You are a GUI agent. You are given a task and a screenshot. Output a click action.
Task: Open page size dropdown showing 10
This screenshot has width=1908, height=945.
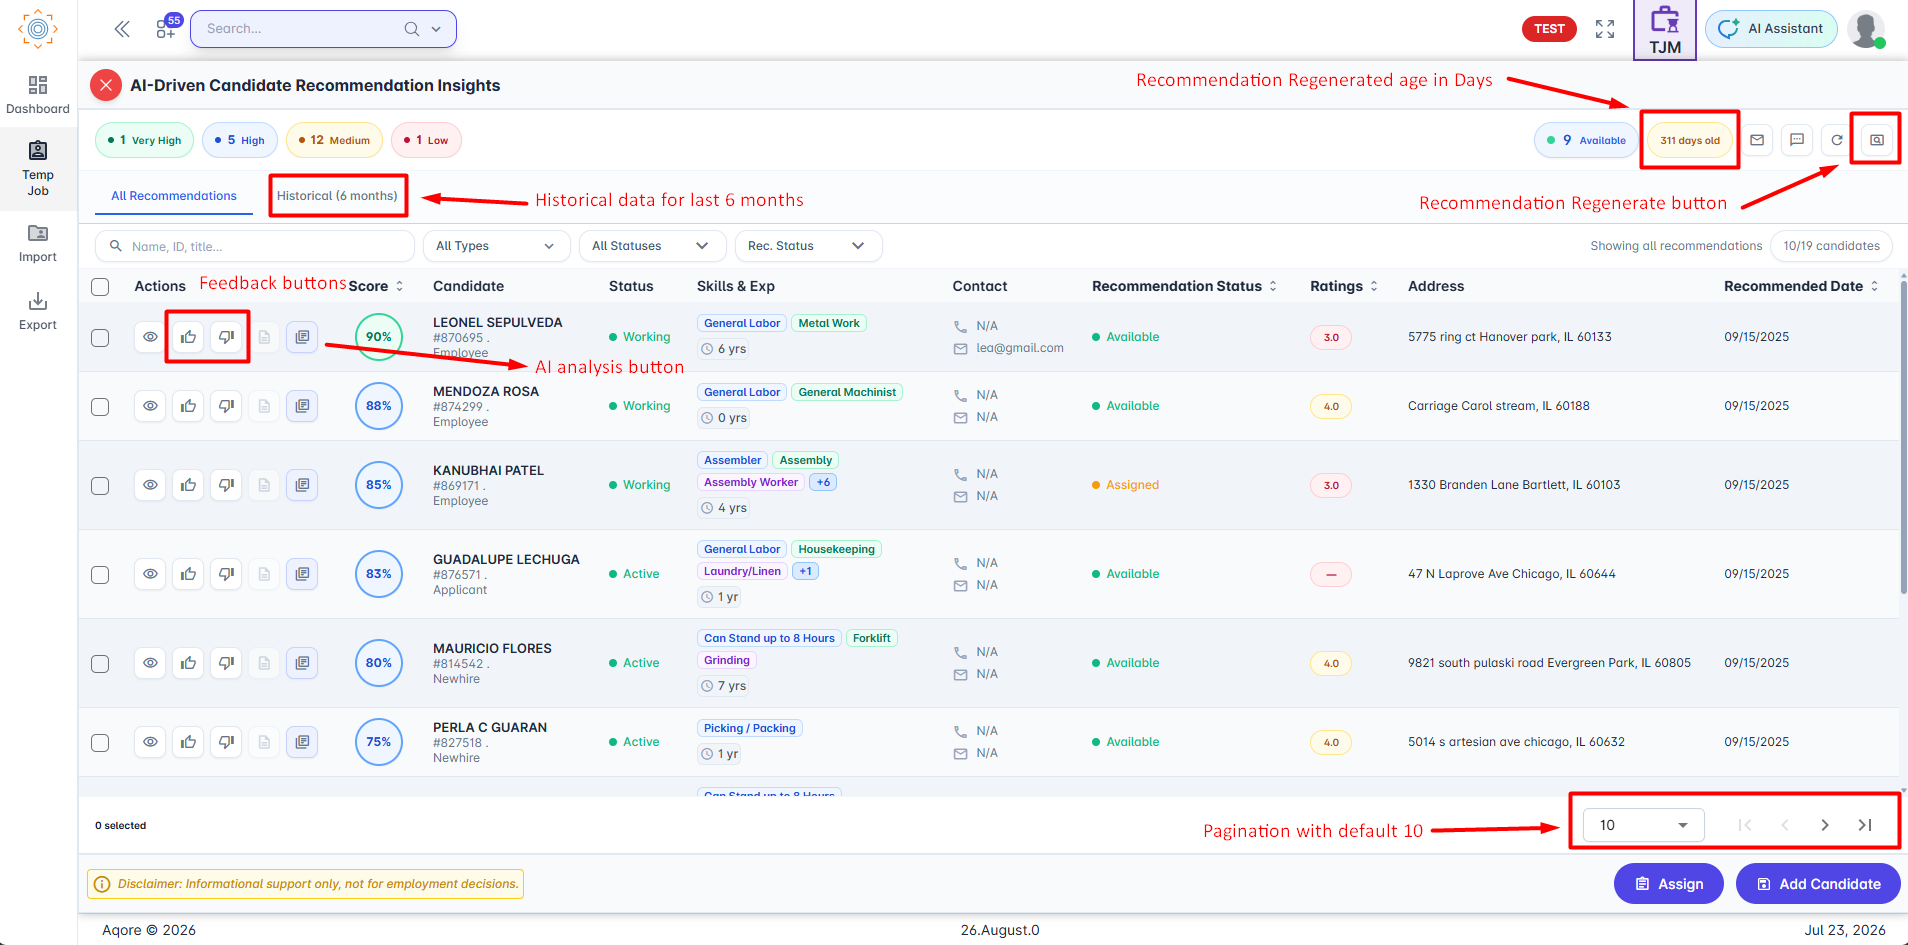[x=1644, y=825]
